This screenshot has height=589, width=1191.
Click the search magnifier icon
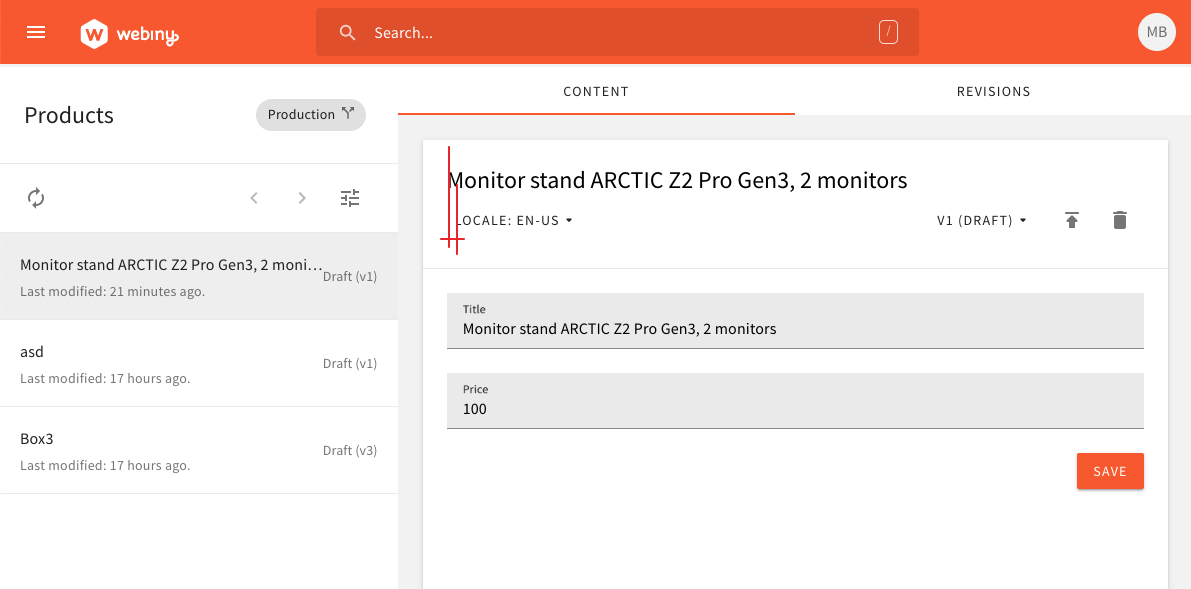(x=347, y=33)
